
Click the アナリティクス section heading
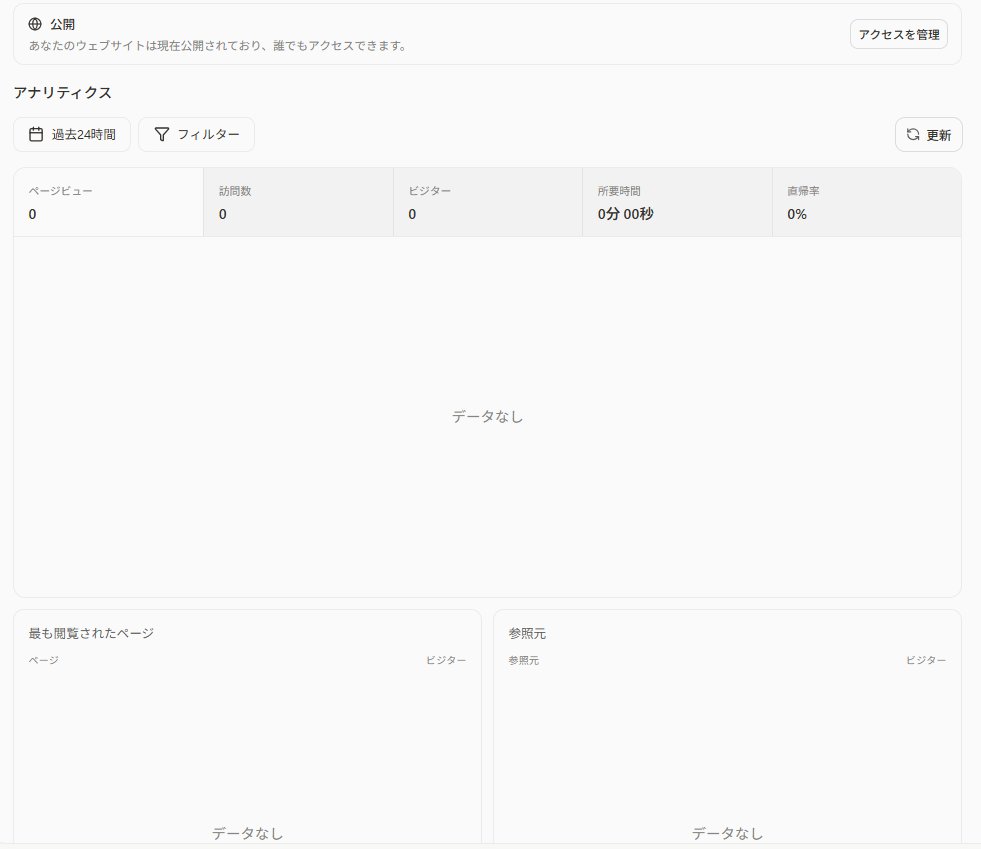click(x=63, y=93)
